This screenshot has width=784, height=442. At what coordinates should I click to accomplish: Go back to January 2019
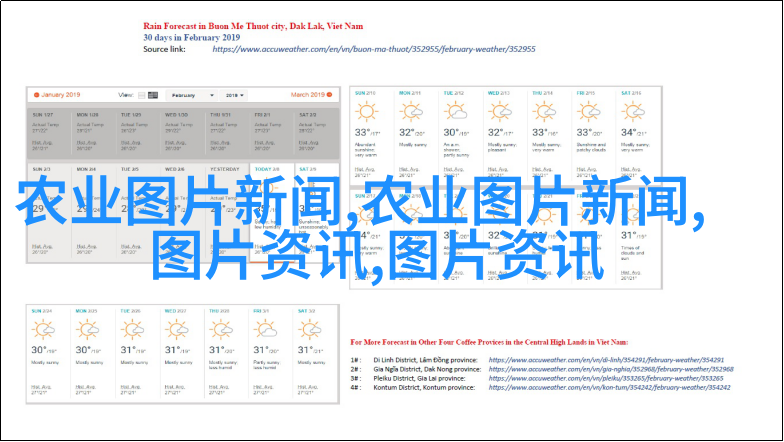tap(56, 94)
